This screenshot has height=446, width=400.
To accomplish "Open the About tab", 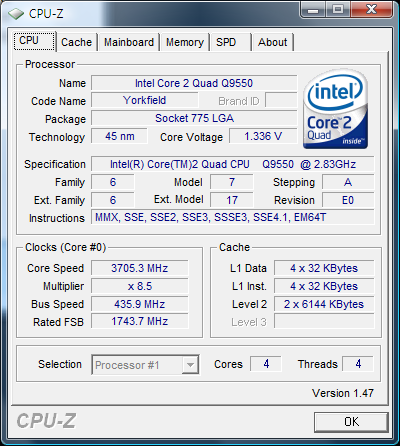I will tap(273, 42).
